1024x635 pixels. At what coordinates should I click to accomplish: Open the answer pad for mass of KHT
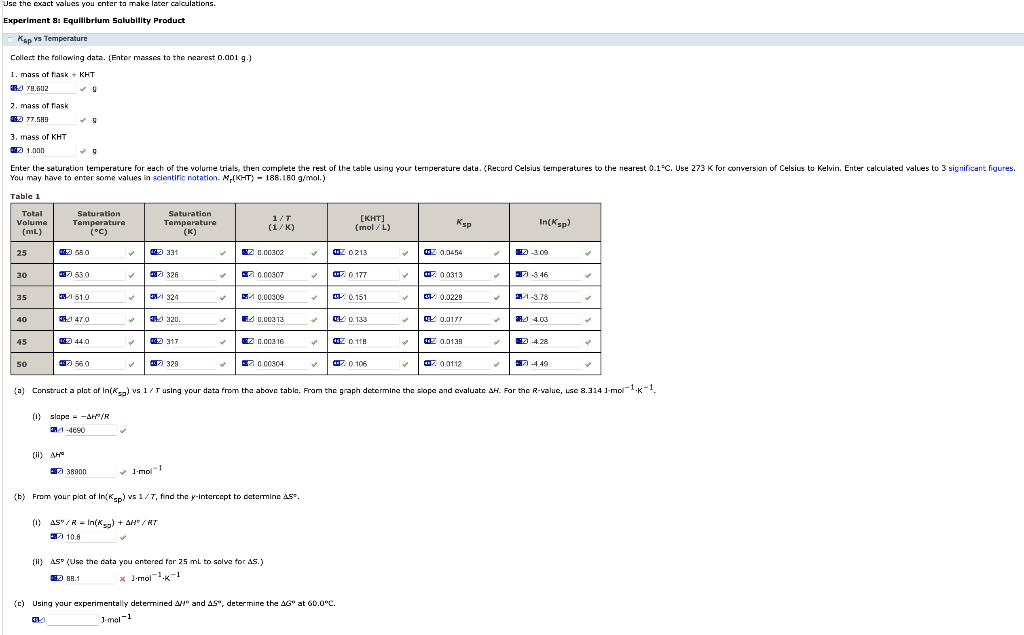coord(17,150)
